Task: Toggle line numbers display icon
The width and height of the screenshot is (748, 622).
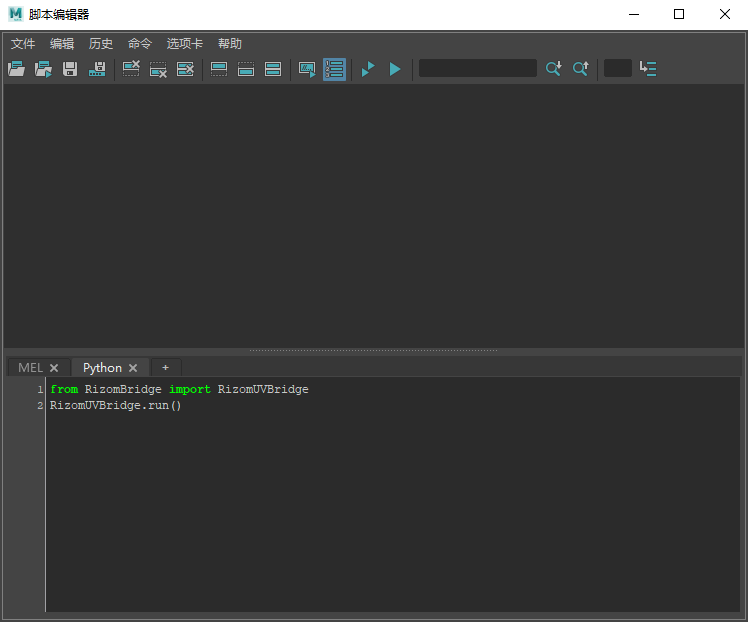Action: tap(334, 69)
